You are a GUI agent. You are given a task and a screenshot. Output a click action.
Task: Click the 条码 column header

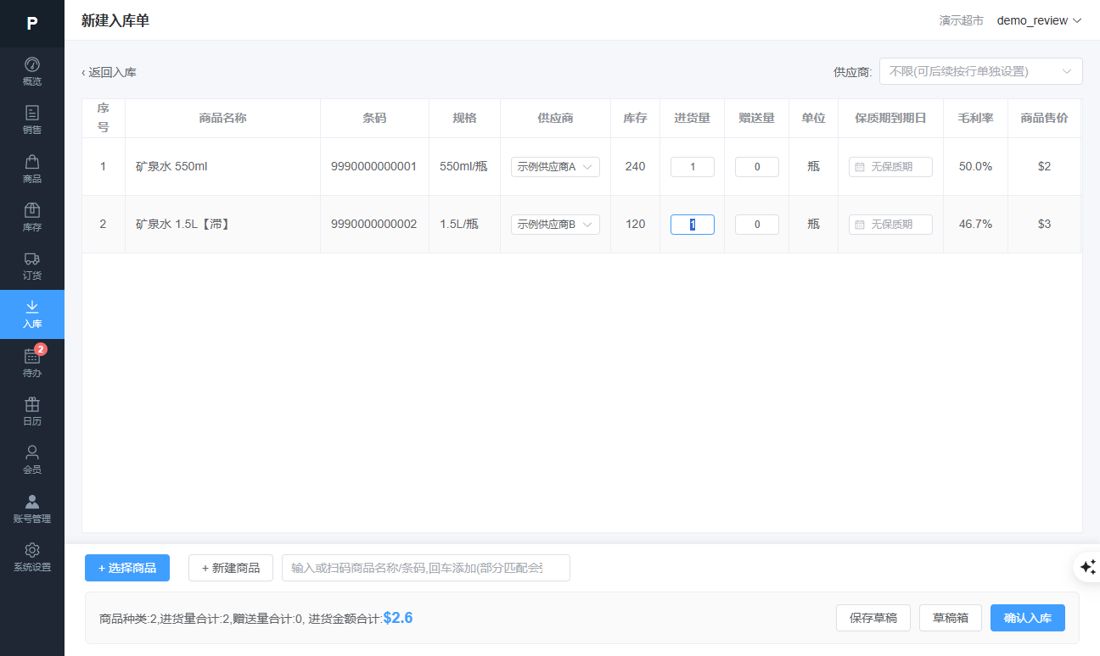[374, 118]
